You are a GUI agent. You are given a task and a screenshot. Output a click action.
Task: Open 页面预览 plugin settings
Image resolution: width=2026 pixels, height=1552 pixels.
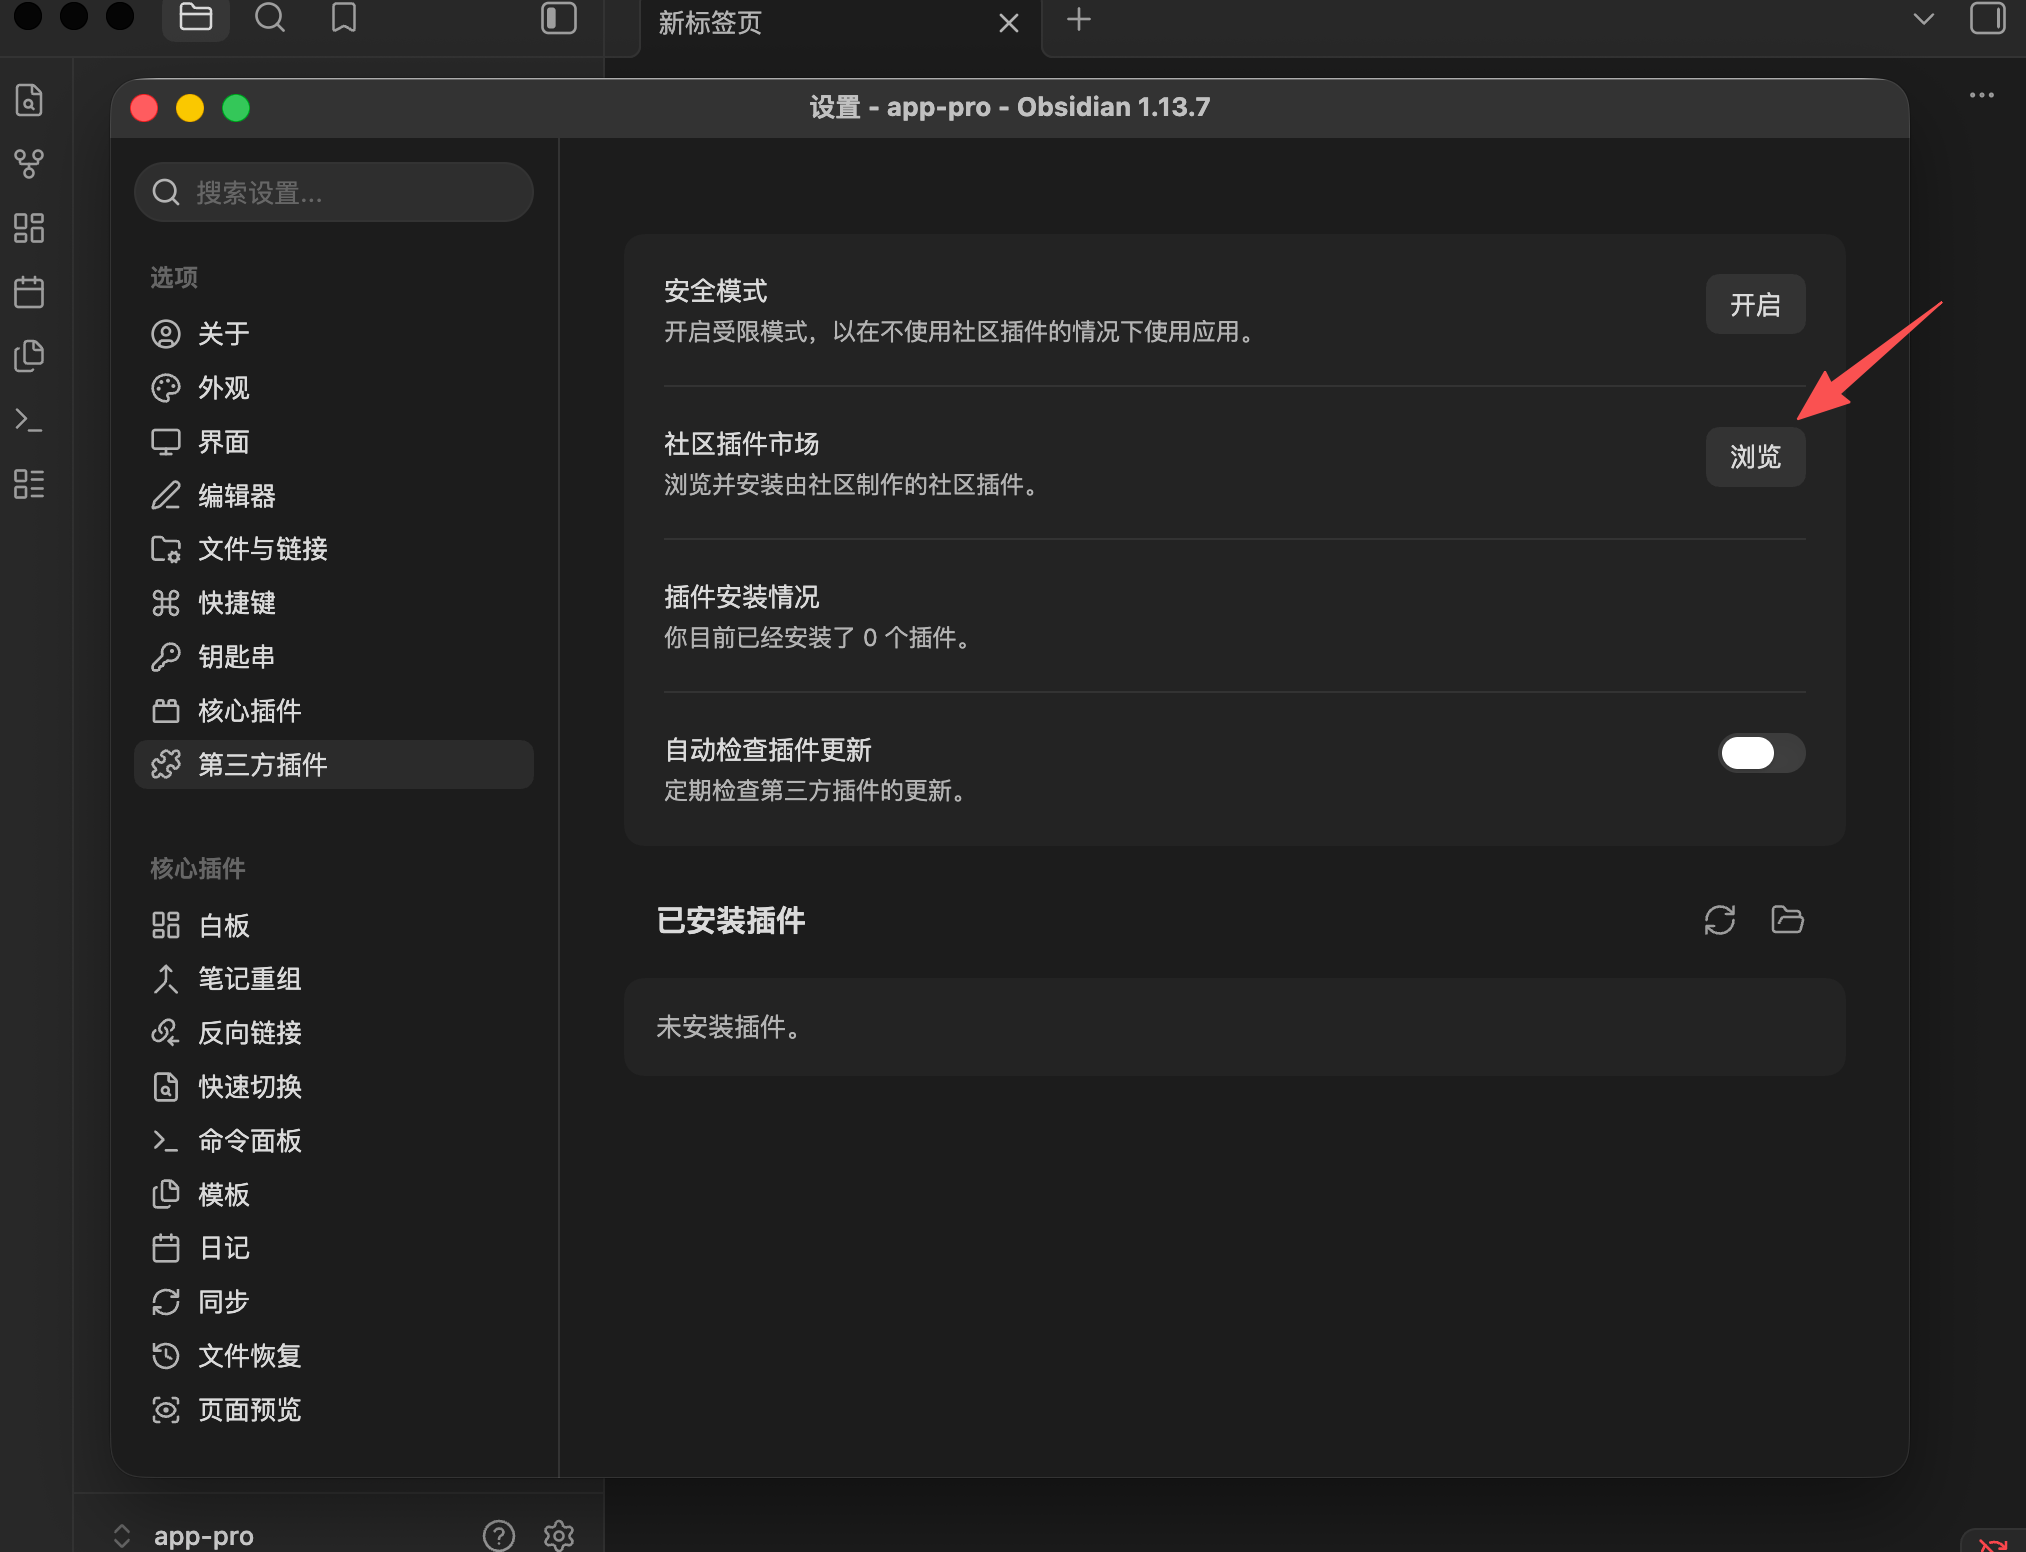[333, 1410]
